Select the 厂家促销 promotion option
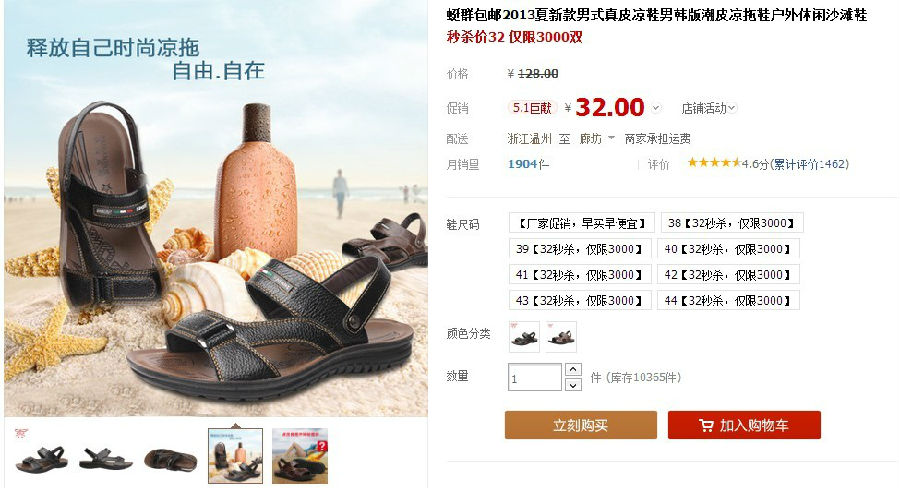900x488 pixels. [x=581, y=223]
